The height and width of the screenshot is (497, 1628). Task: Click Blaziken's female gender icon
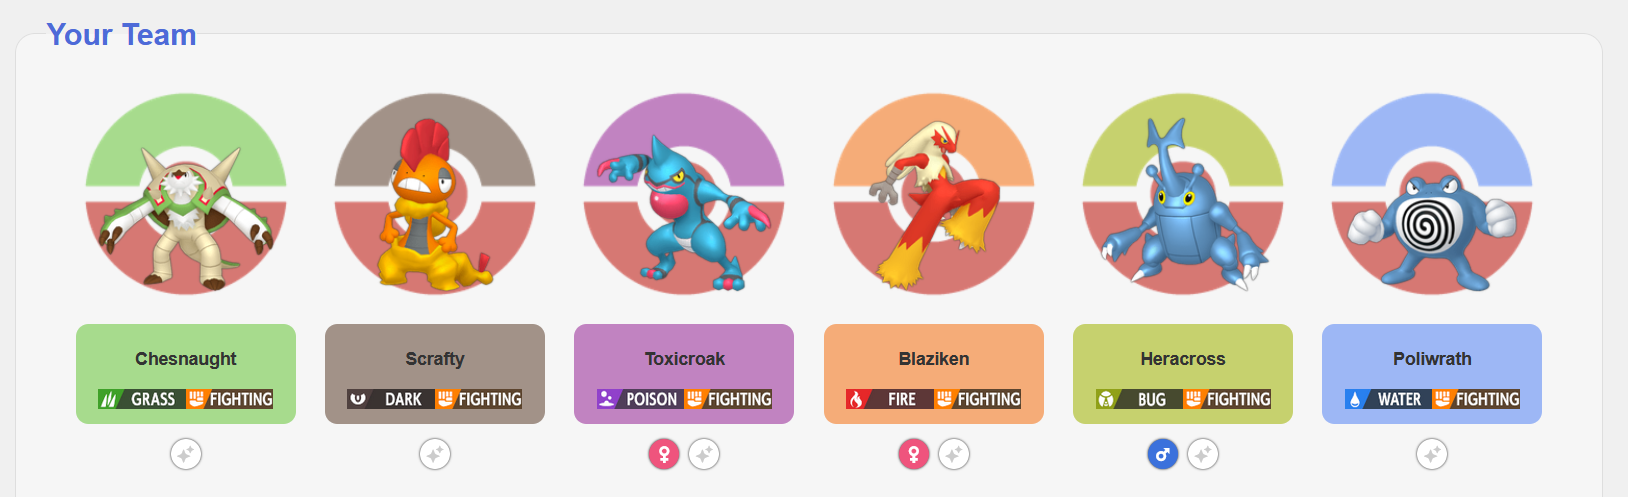coord(914,454)
